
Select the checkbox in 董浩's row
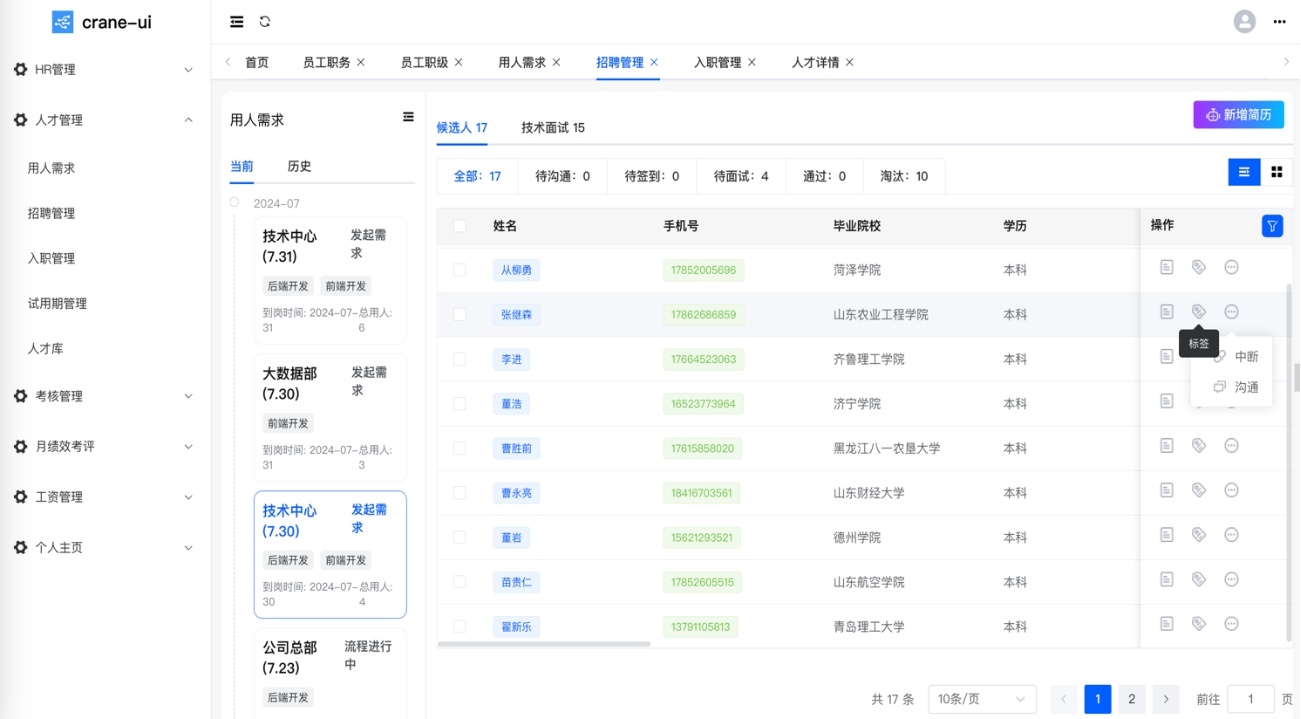(460, 404)
